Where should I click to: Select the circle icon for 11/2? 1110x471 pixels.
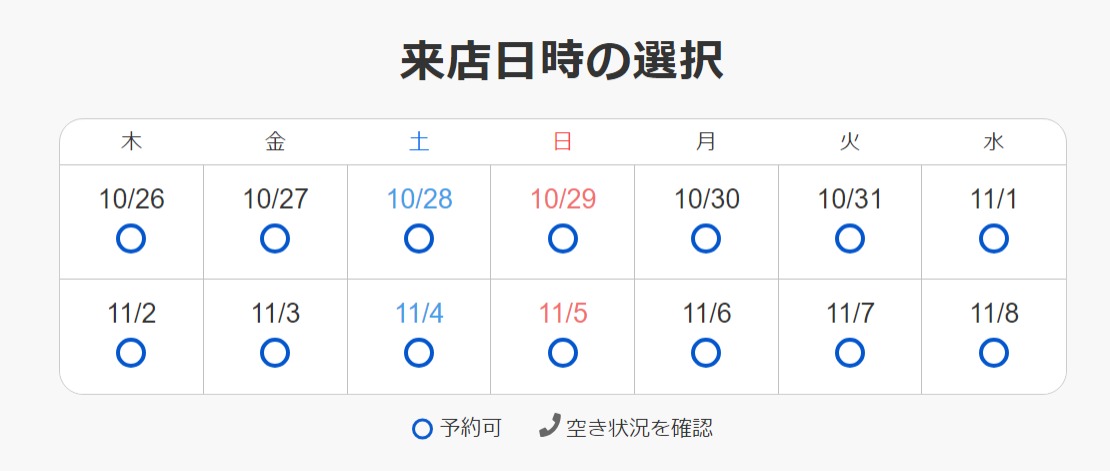pos(131,353)
